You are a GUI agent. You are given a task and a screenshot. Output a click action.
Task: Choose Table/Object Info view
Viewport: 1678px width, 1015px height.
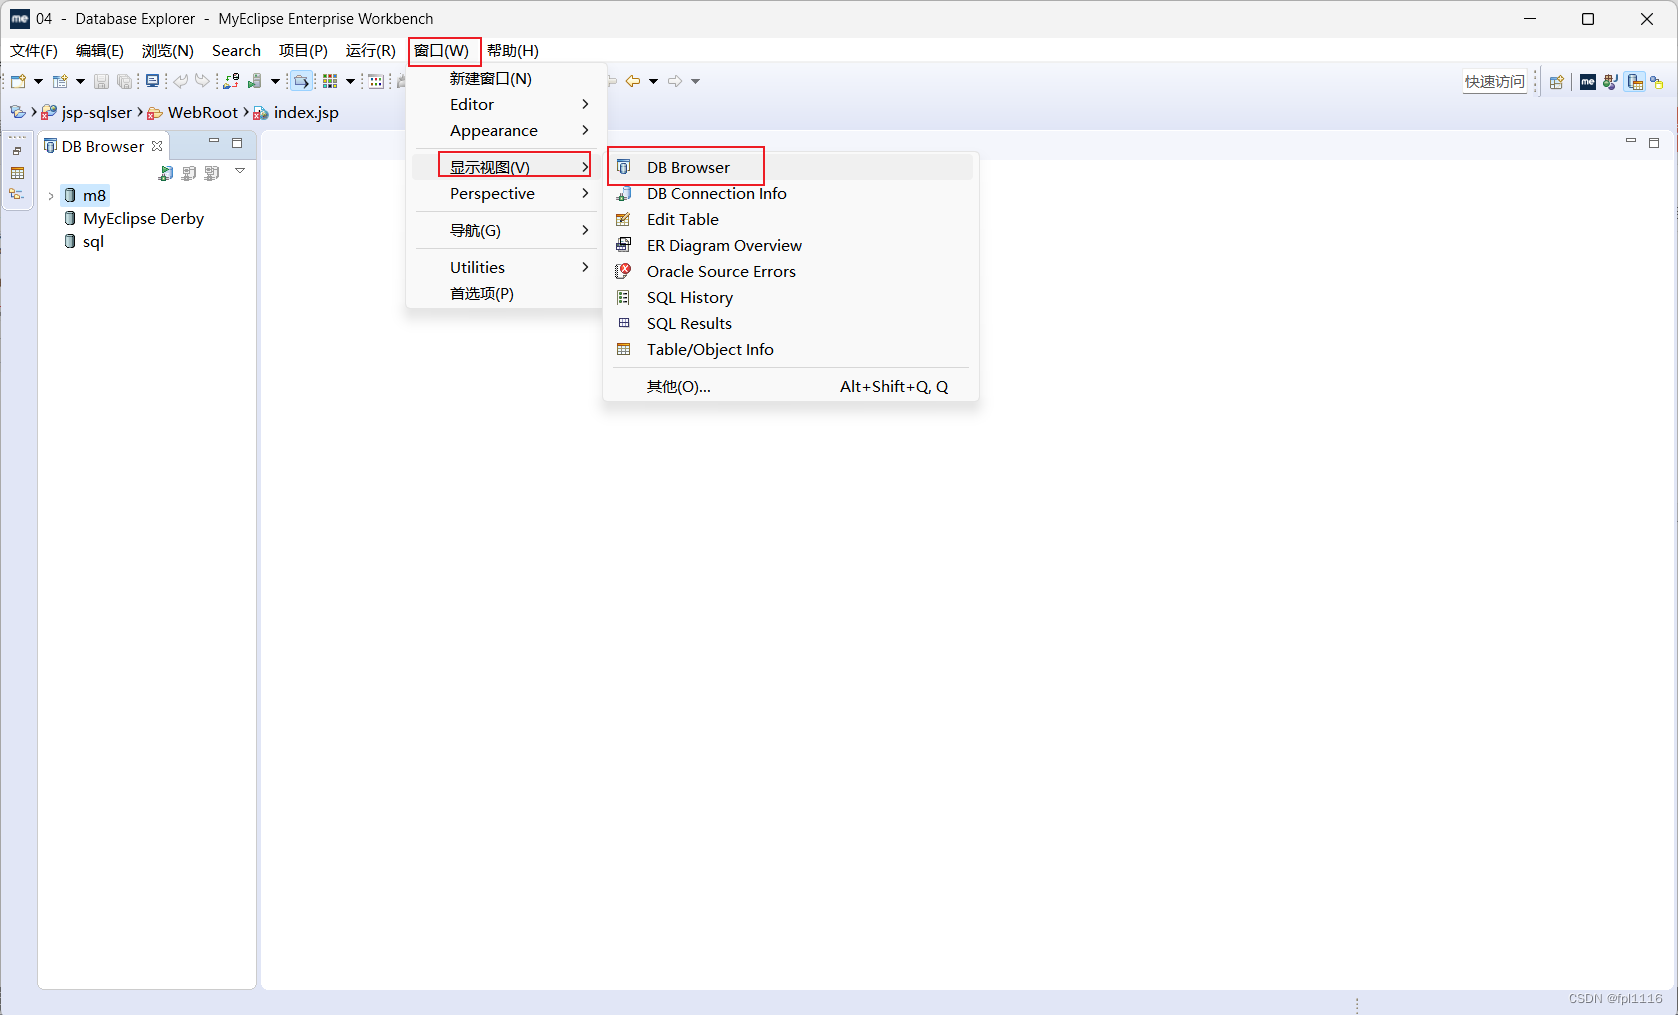(791, 350)
